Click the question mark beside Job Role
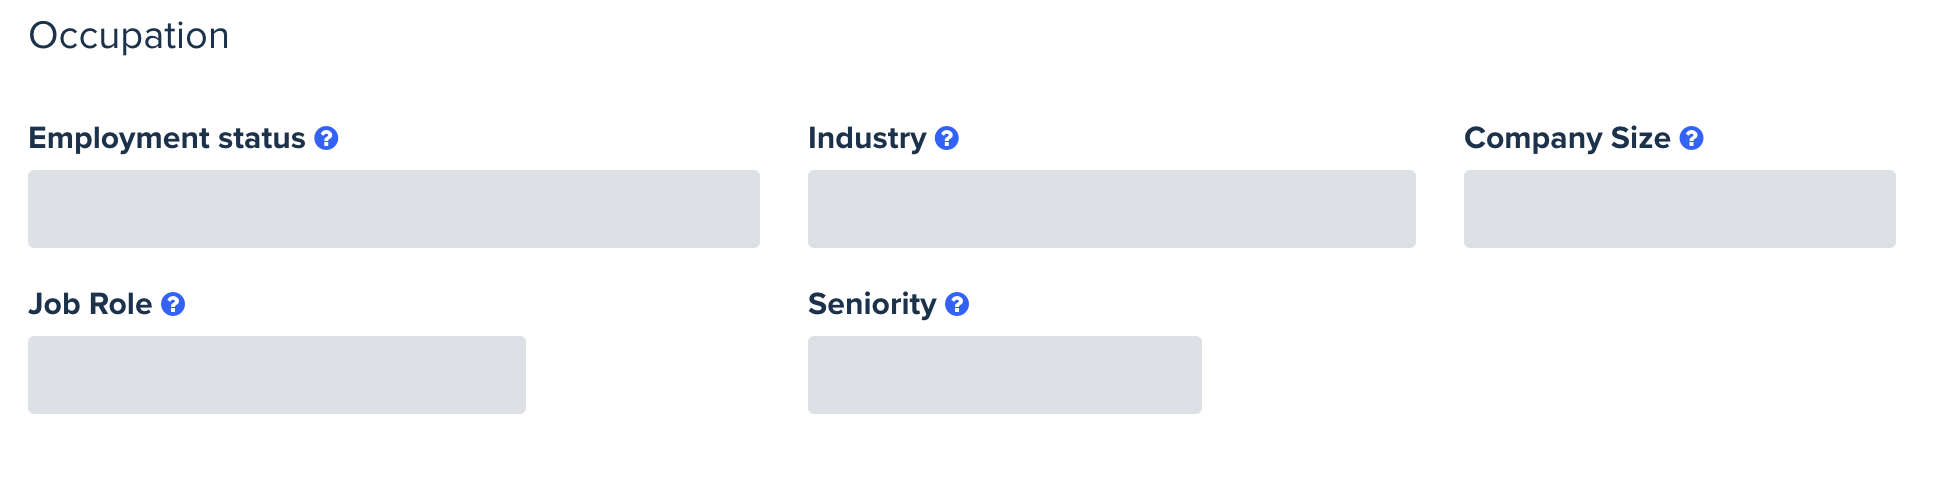This screenshot has width=1954, height=484. coord(173,304)
